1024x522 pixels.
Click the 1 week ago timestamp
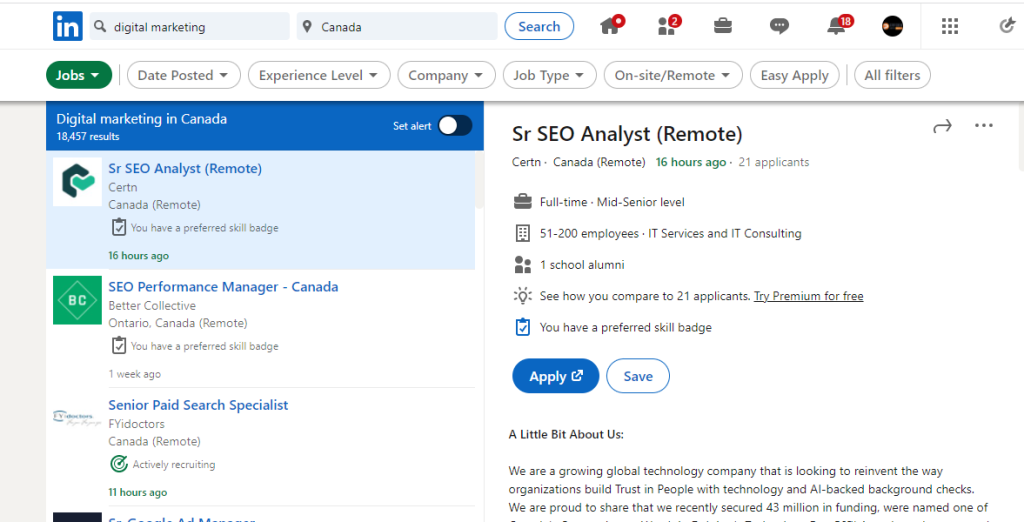(135, 374)
